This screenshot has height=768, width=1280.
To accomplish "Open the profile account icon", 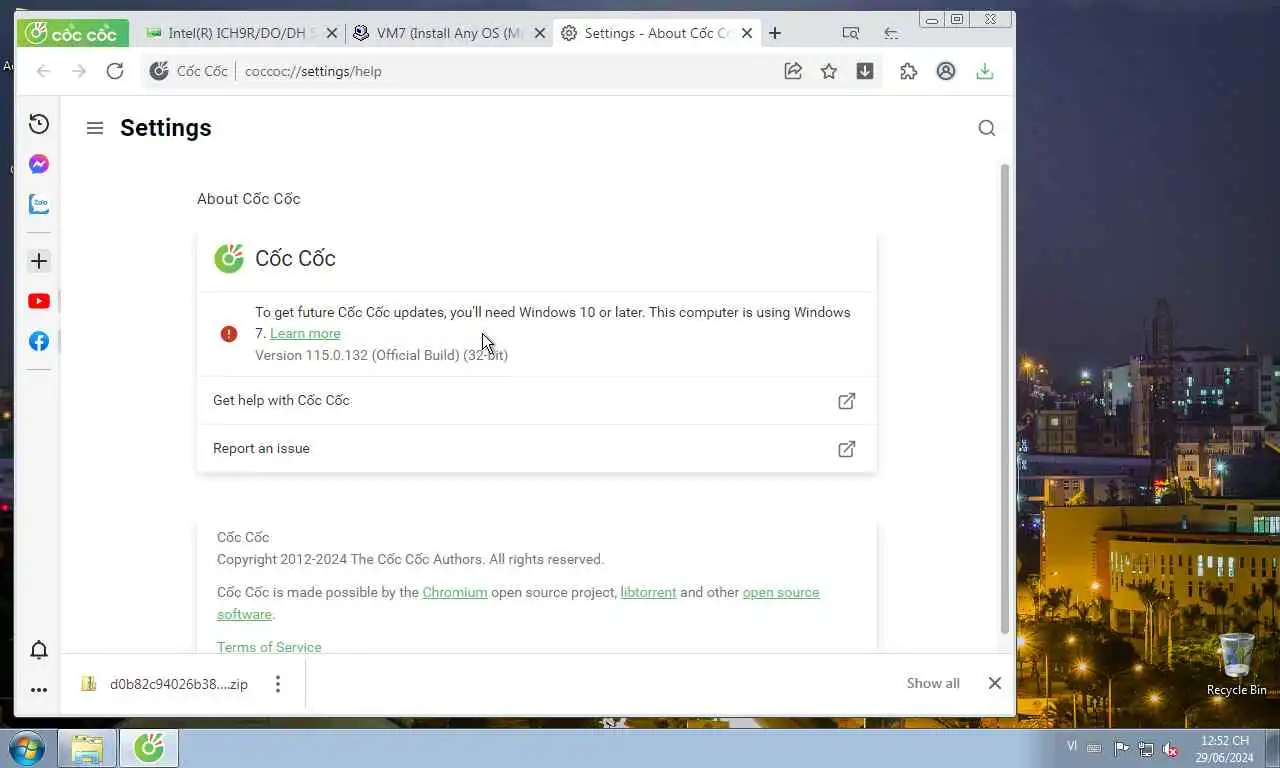I will click(x=946, y=71).
